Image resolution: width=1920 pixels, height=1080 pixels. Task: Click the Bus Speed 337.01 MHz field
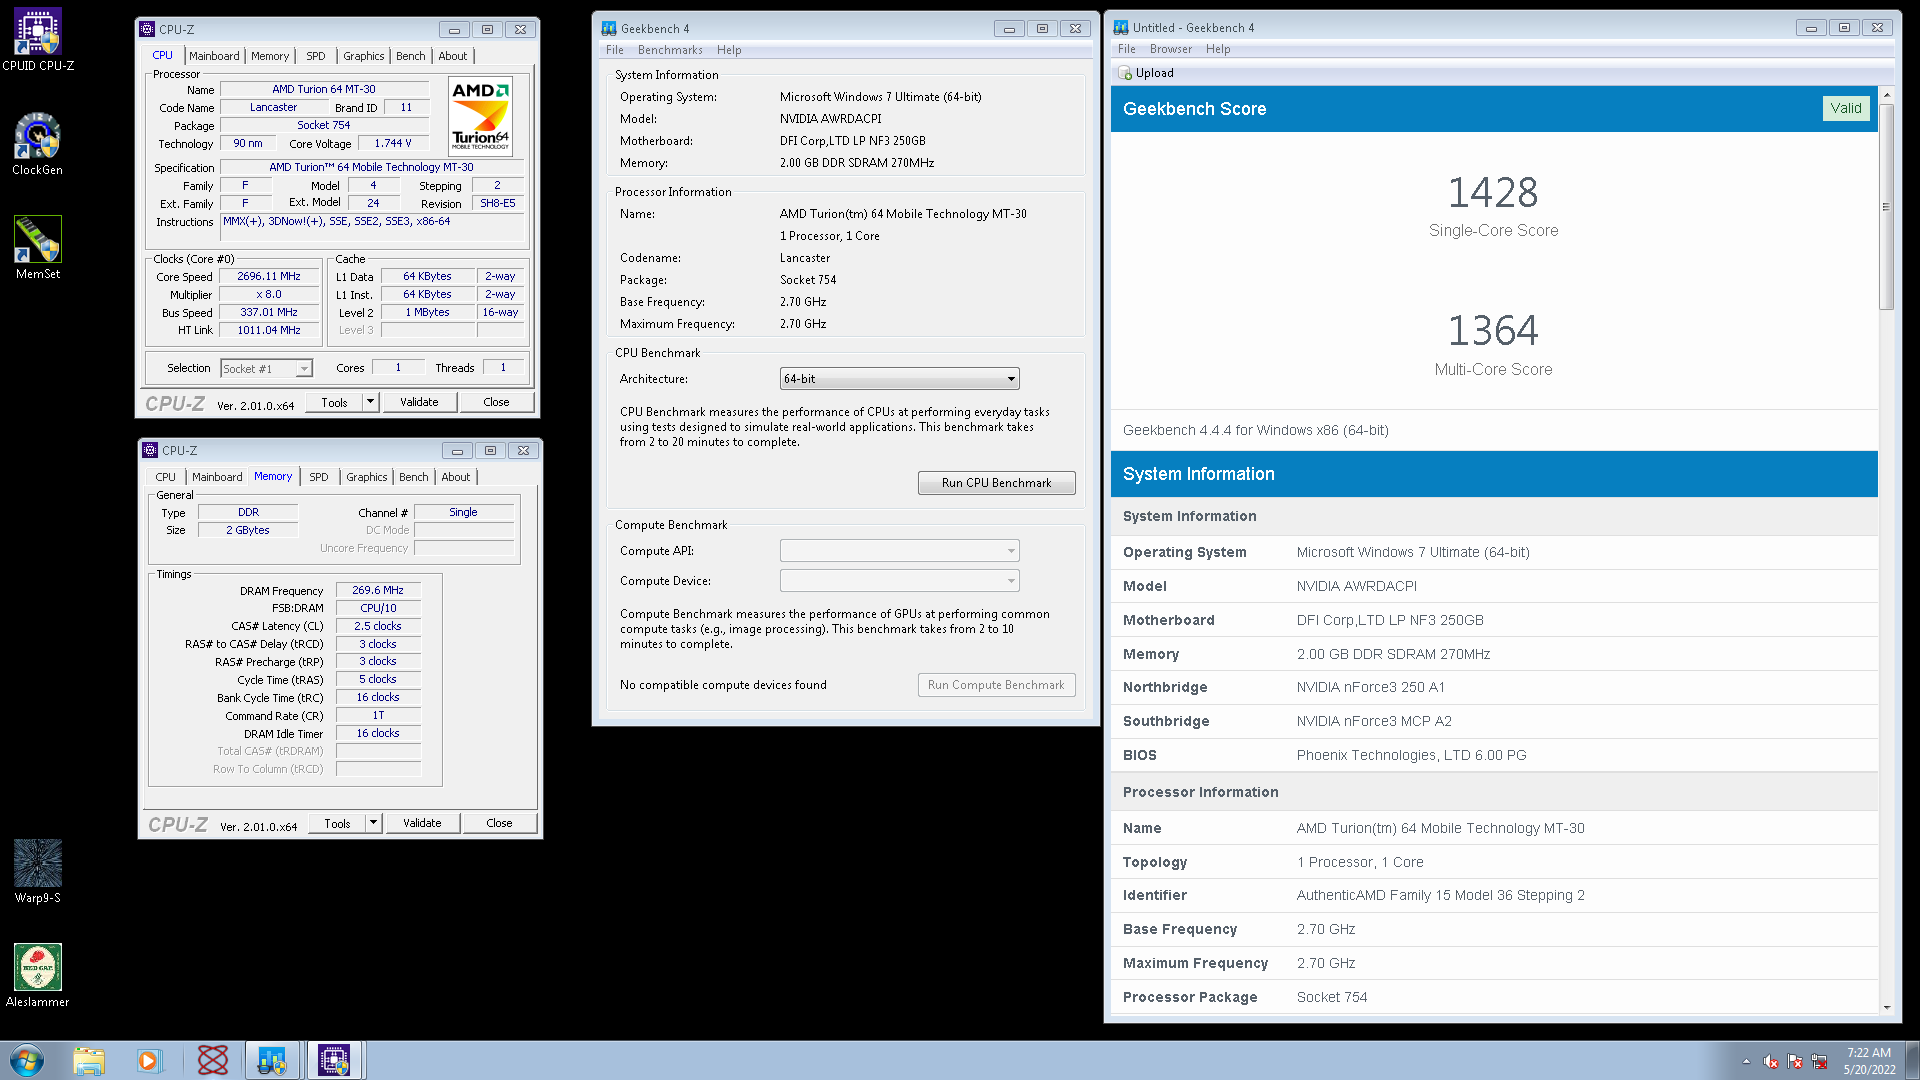pos(268,313)
